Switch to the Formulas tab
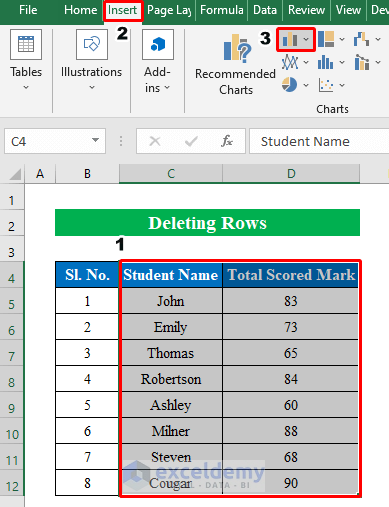389x507 pixels. (222, 10)
